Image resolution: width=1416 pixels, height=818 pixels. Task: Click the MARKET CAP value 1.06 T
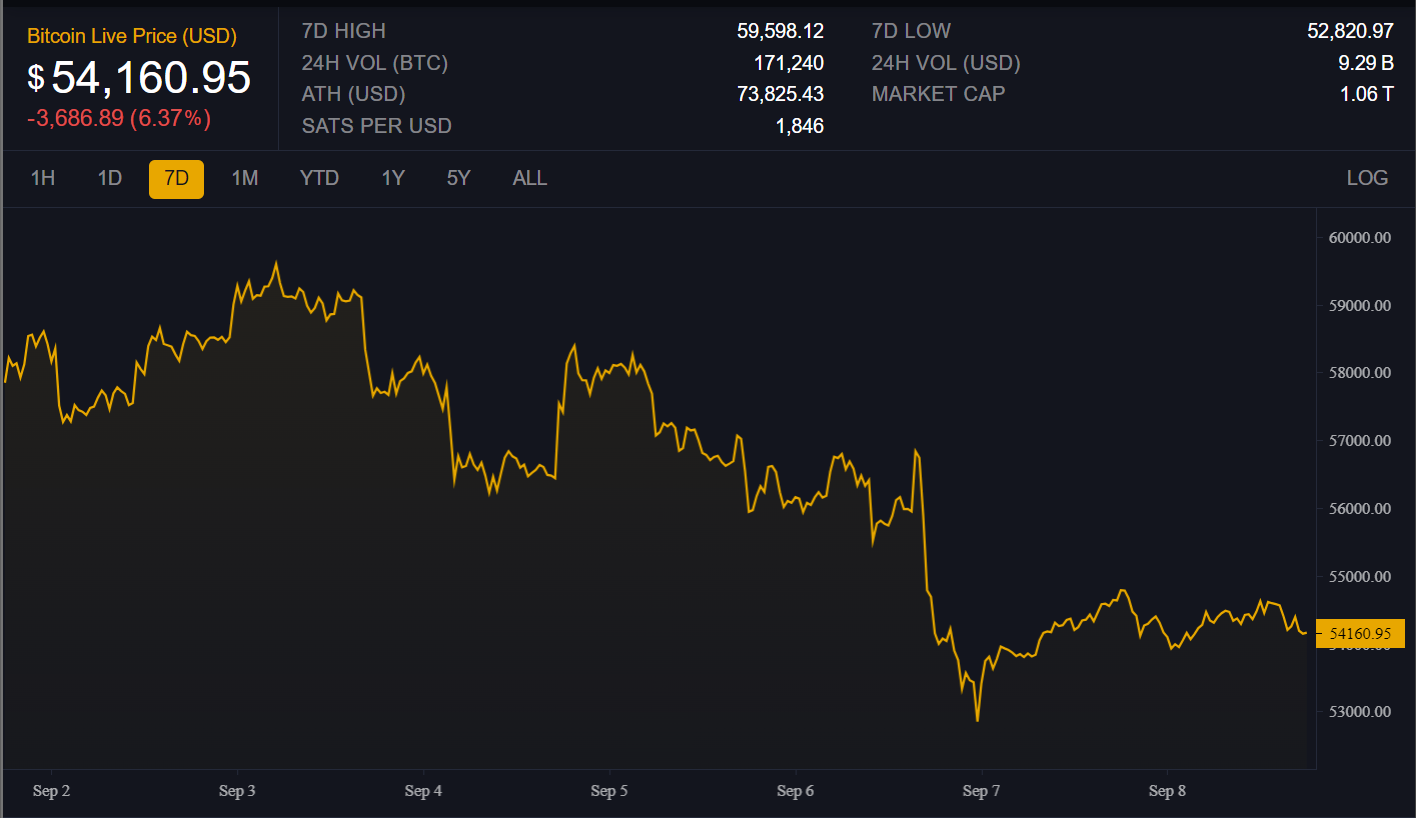pos(1366,94)
